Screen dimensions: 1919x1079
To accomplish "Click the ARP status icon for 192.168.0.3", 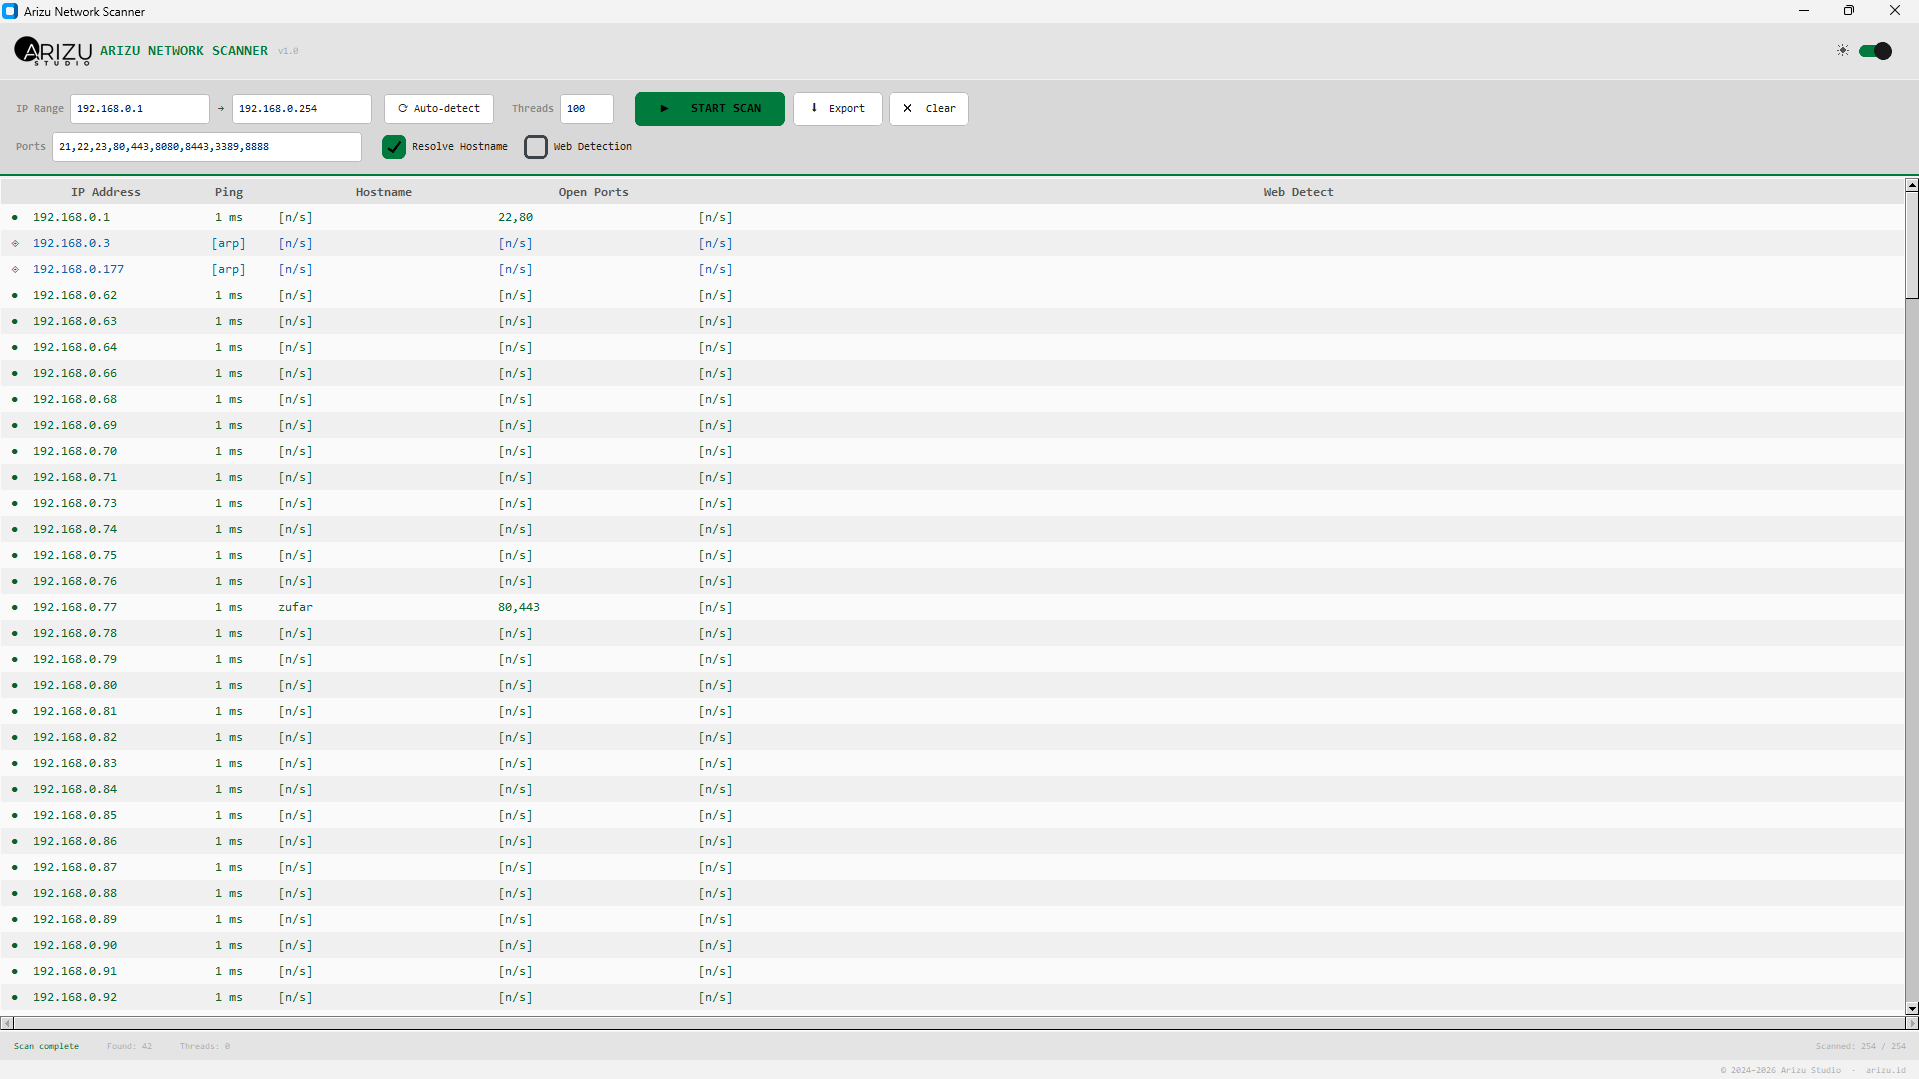I will (15, 244).
